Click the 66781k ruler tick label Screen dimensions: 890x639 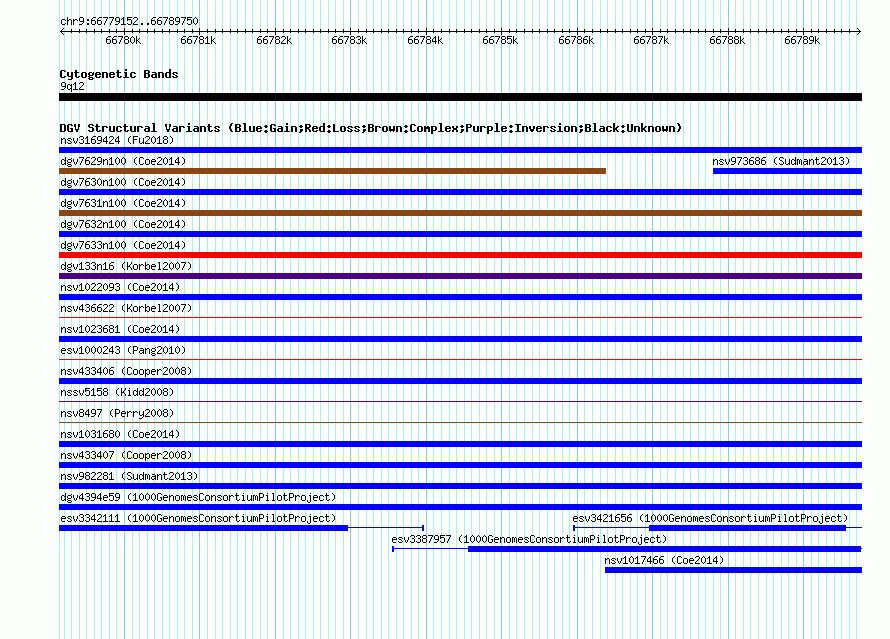tap(198, 40)
